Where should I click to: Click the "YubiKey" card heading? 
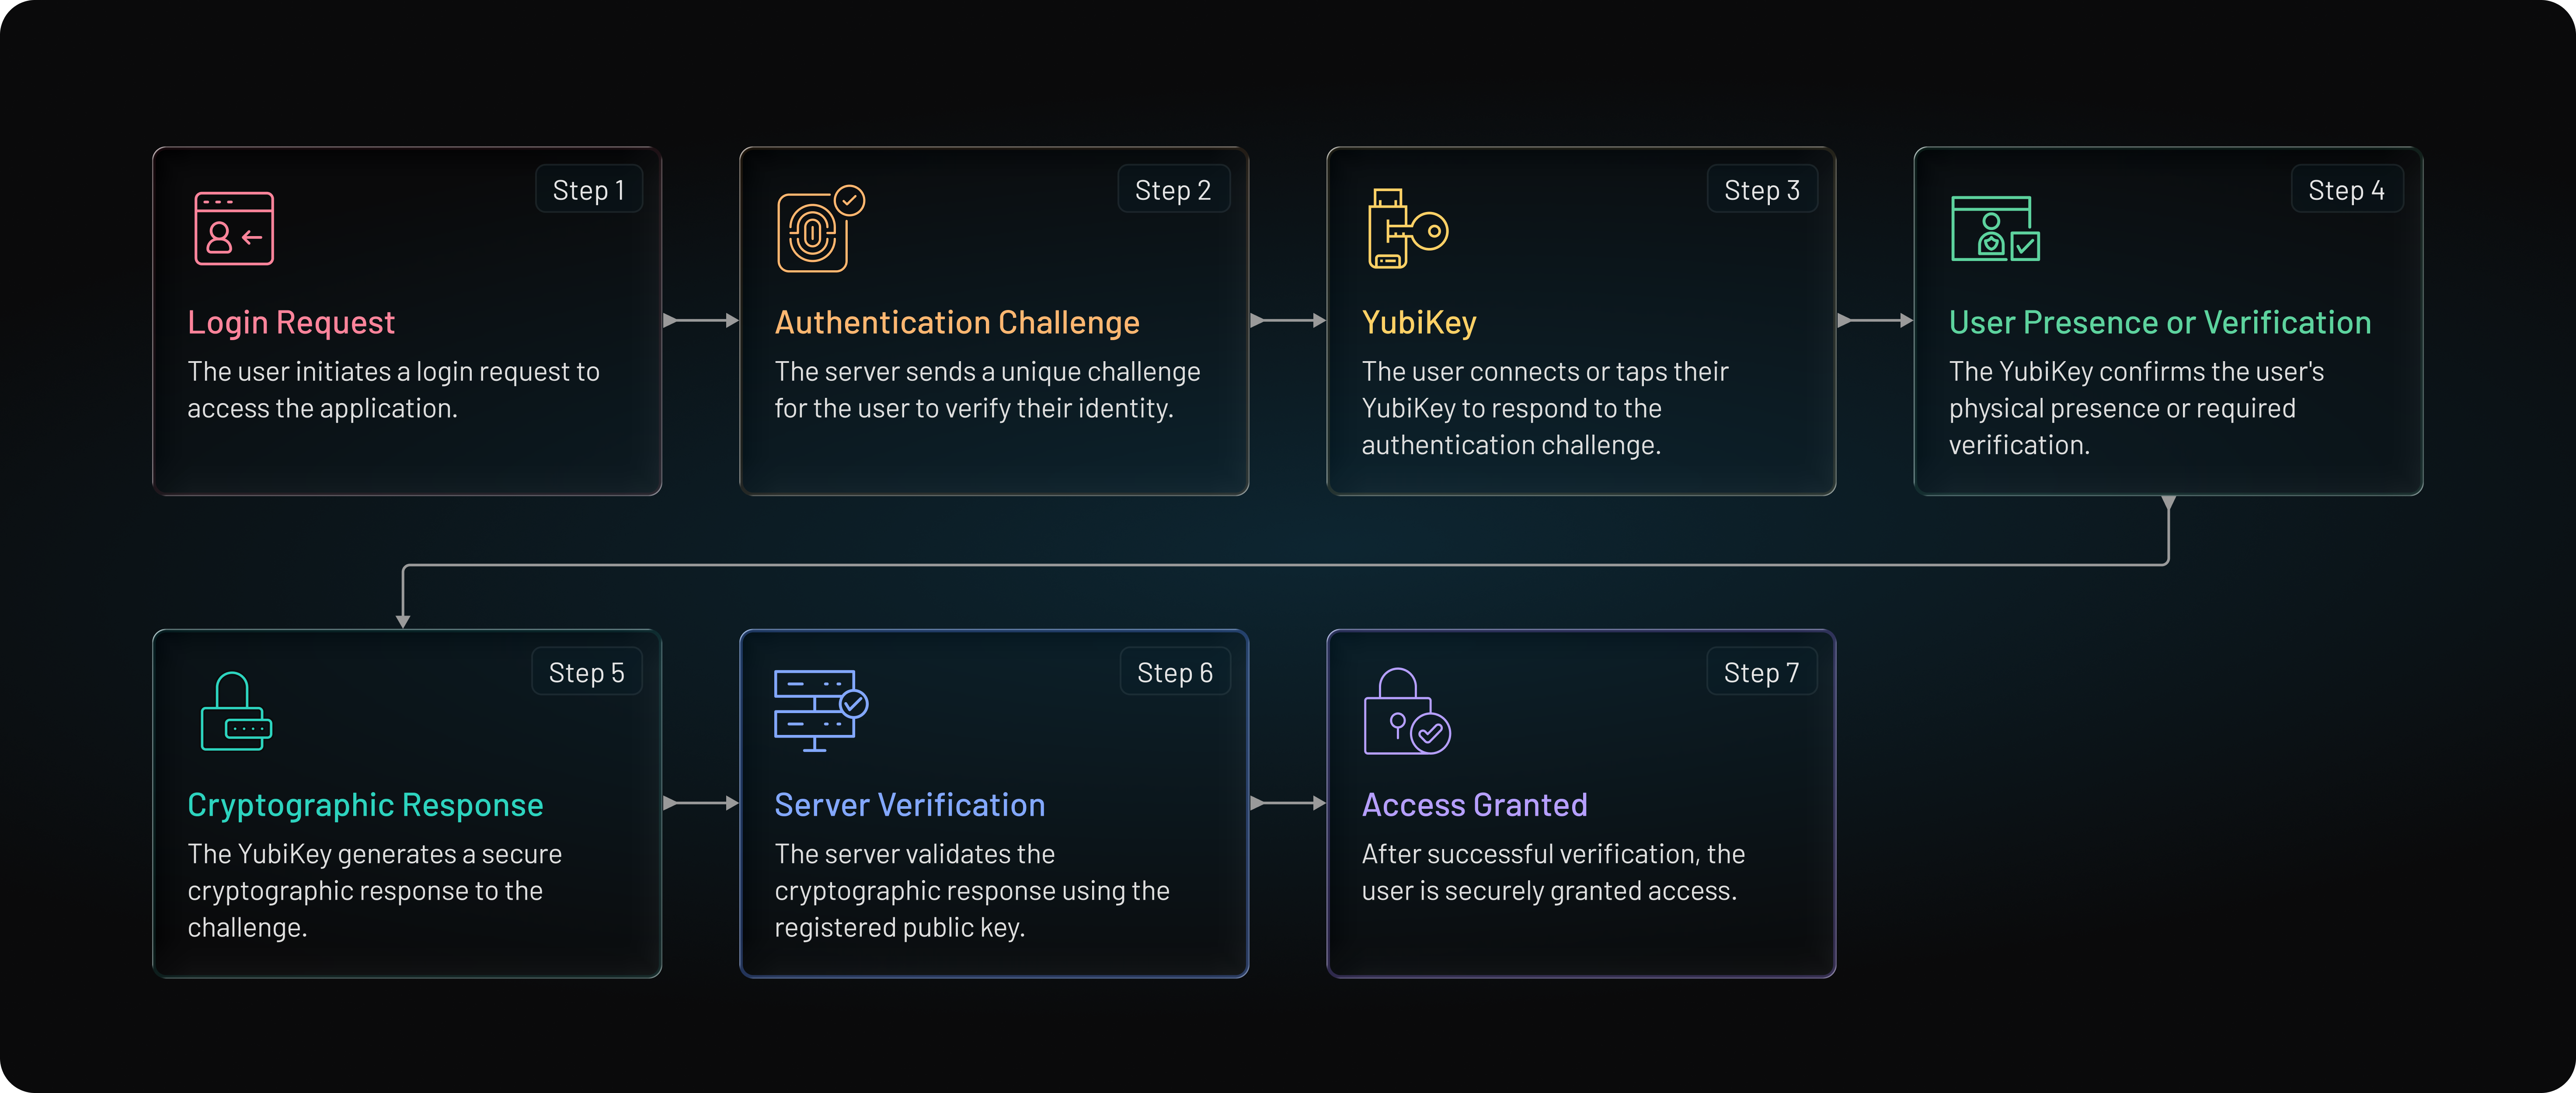(x=1419, y=322)
